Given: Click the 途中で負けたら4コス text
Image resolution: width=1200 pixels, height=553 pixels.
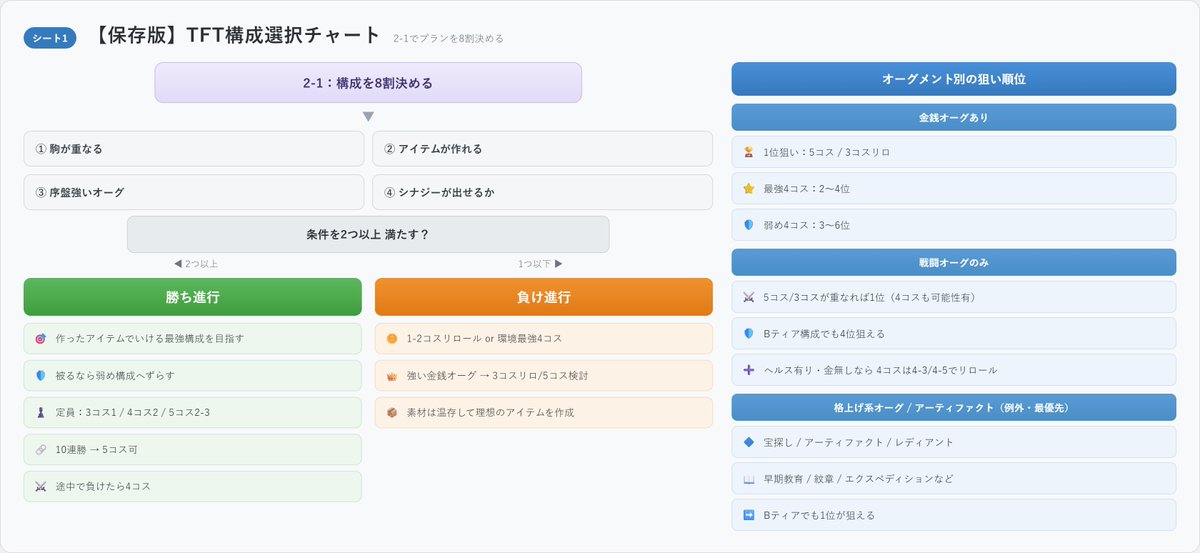Looking at the screenshot, I should click(104, 487).
